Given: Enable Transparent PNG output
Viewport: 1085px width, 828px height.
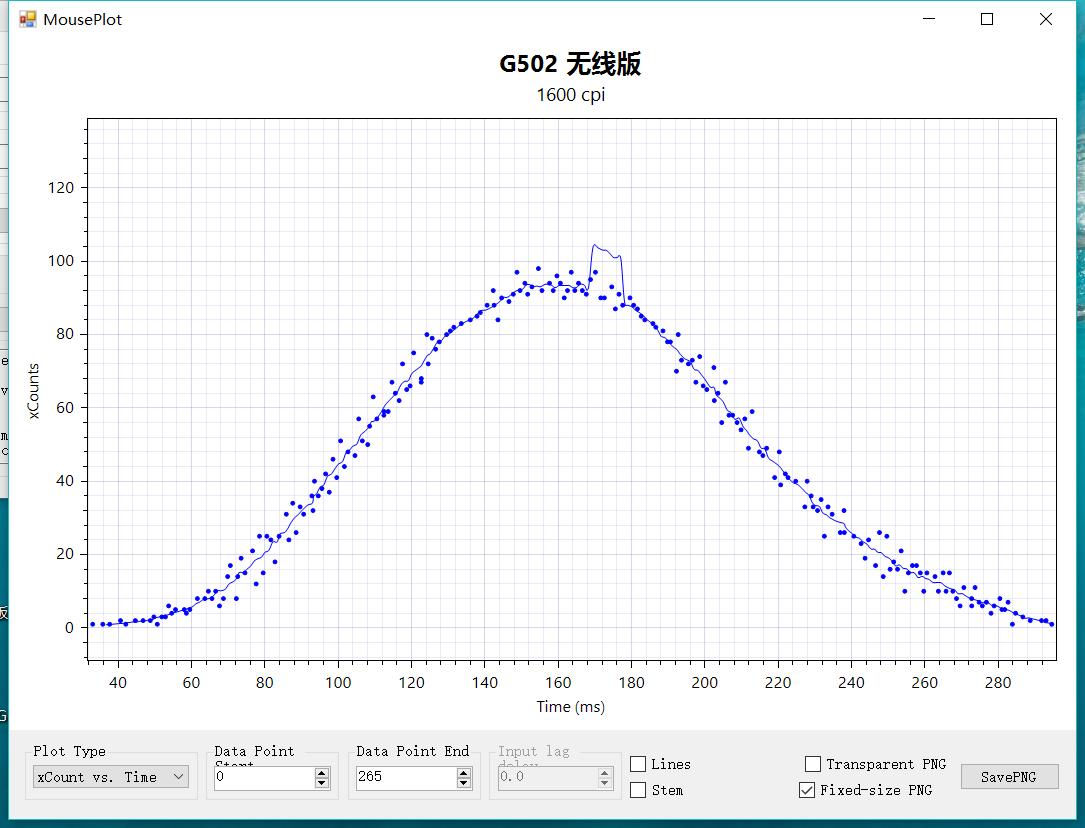Looking at the screenshot, I should point(812,764).
